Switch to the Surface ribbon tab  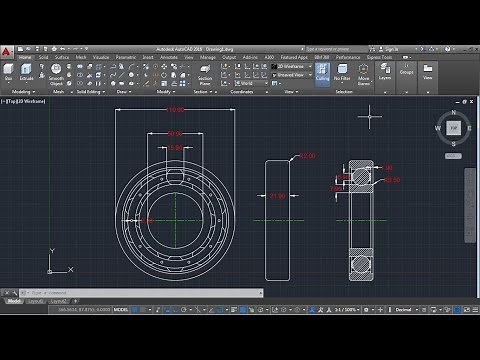point(62,57)
